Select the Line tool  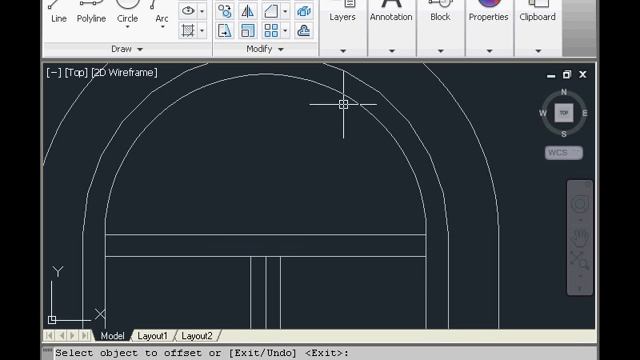(x=58, y=11)
